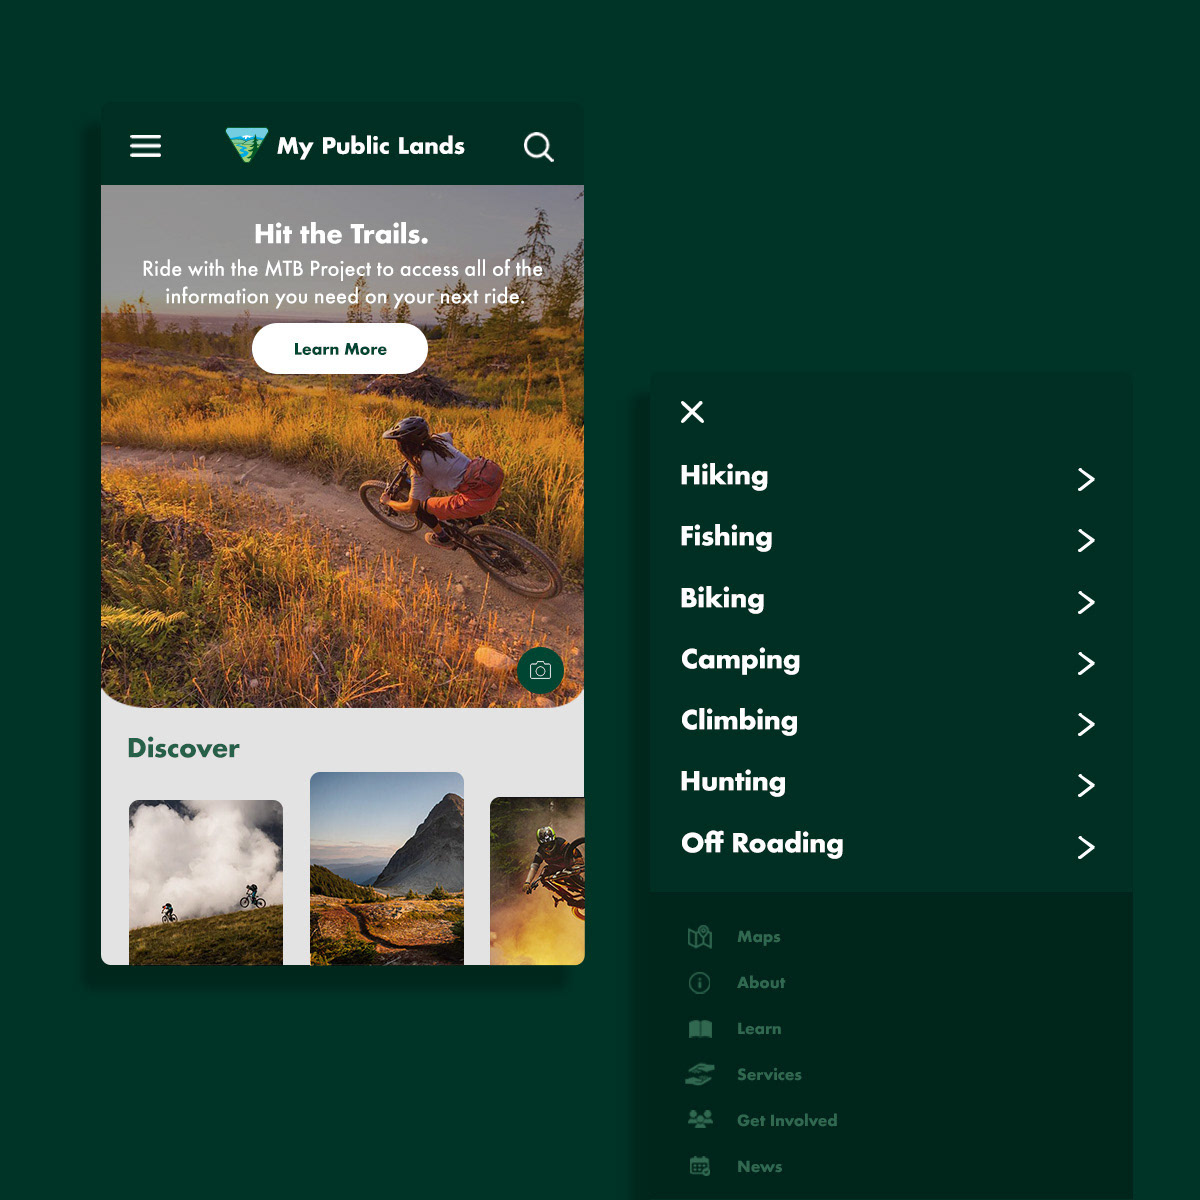This screenshot has height=1200, width=1200.
Task: Click the My Public Lands title text
Action: point(371,146)
